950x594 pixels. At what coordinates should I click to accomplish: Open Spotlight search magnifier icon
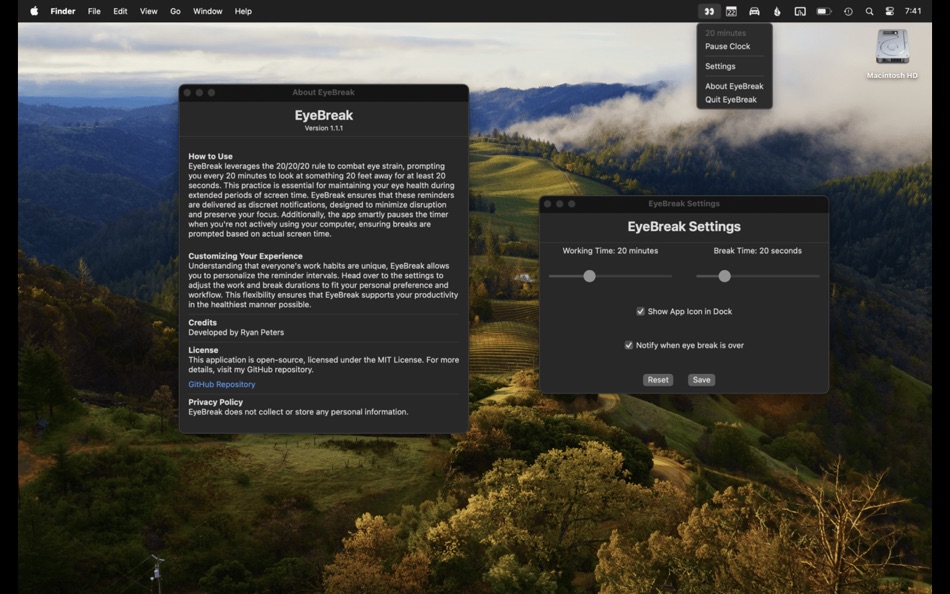coord(869,11)
